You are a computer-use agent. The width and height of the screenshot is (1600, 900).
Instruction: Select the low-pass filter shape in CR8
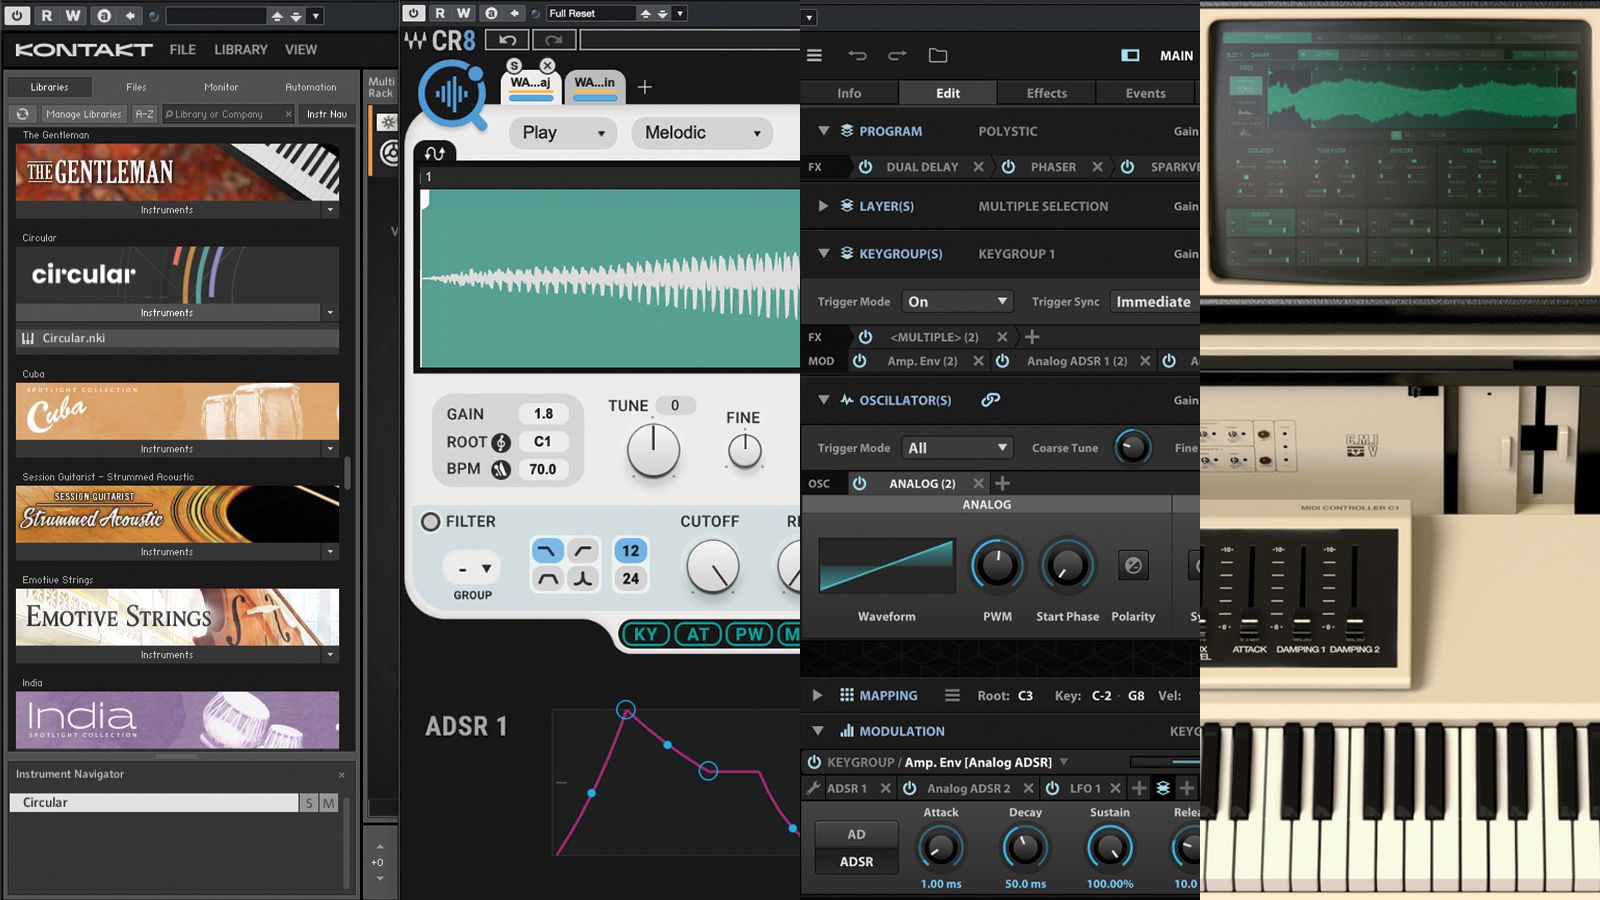(548, 550)
